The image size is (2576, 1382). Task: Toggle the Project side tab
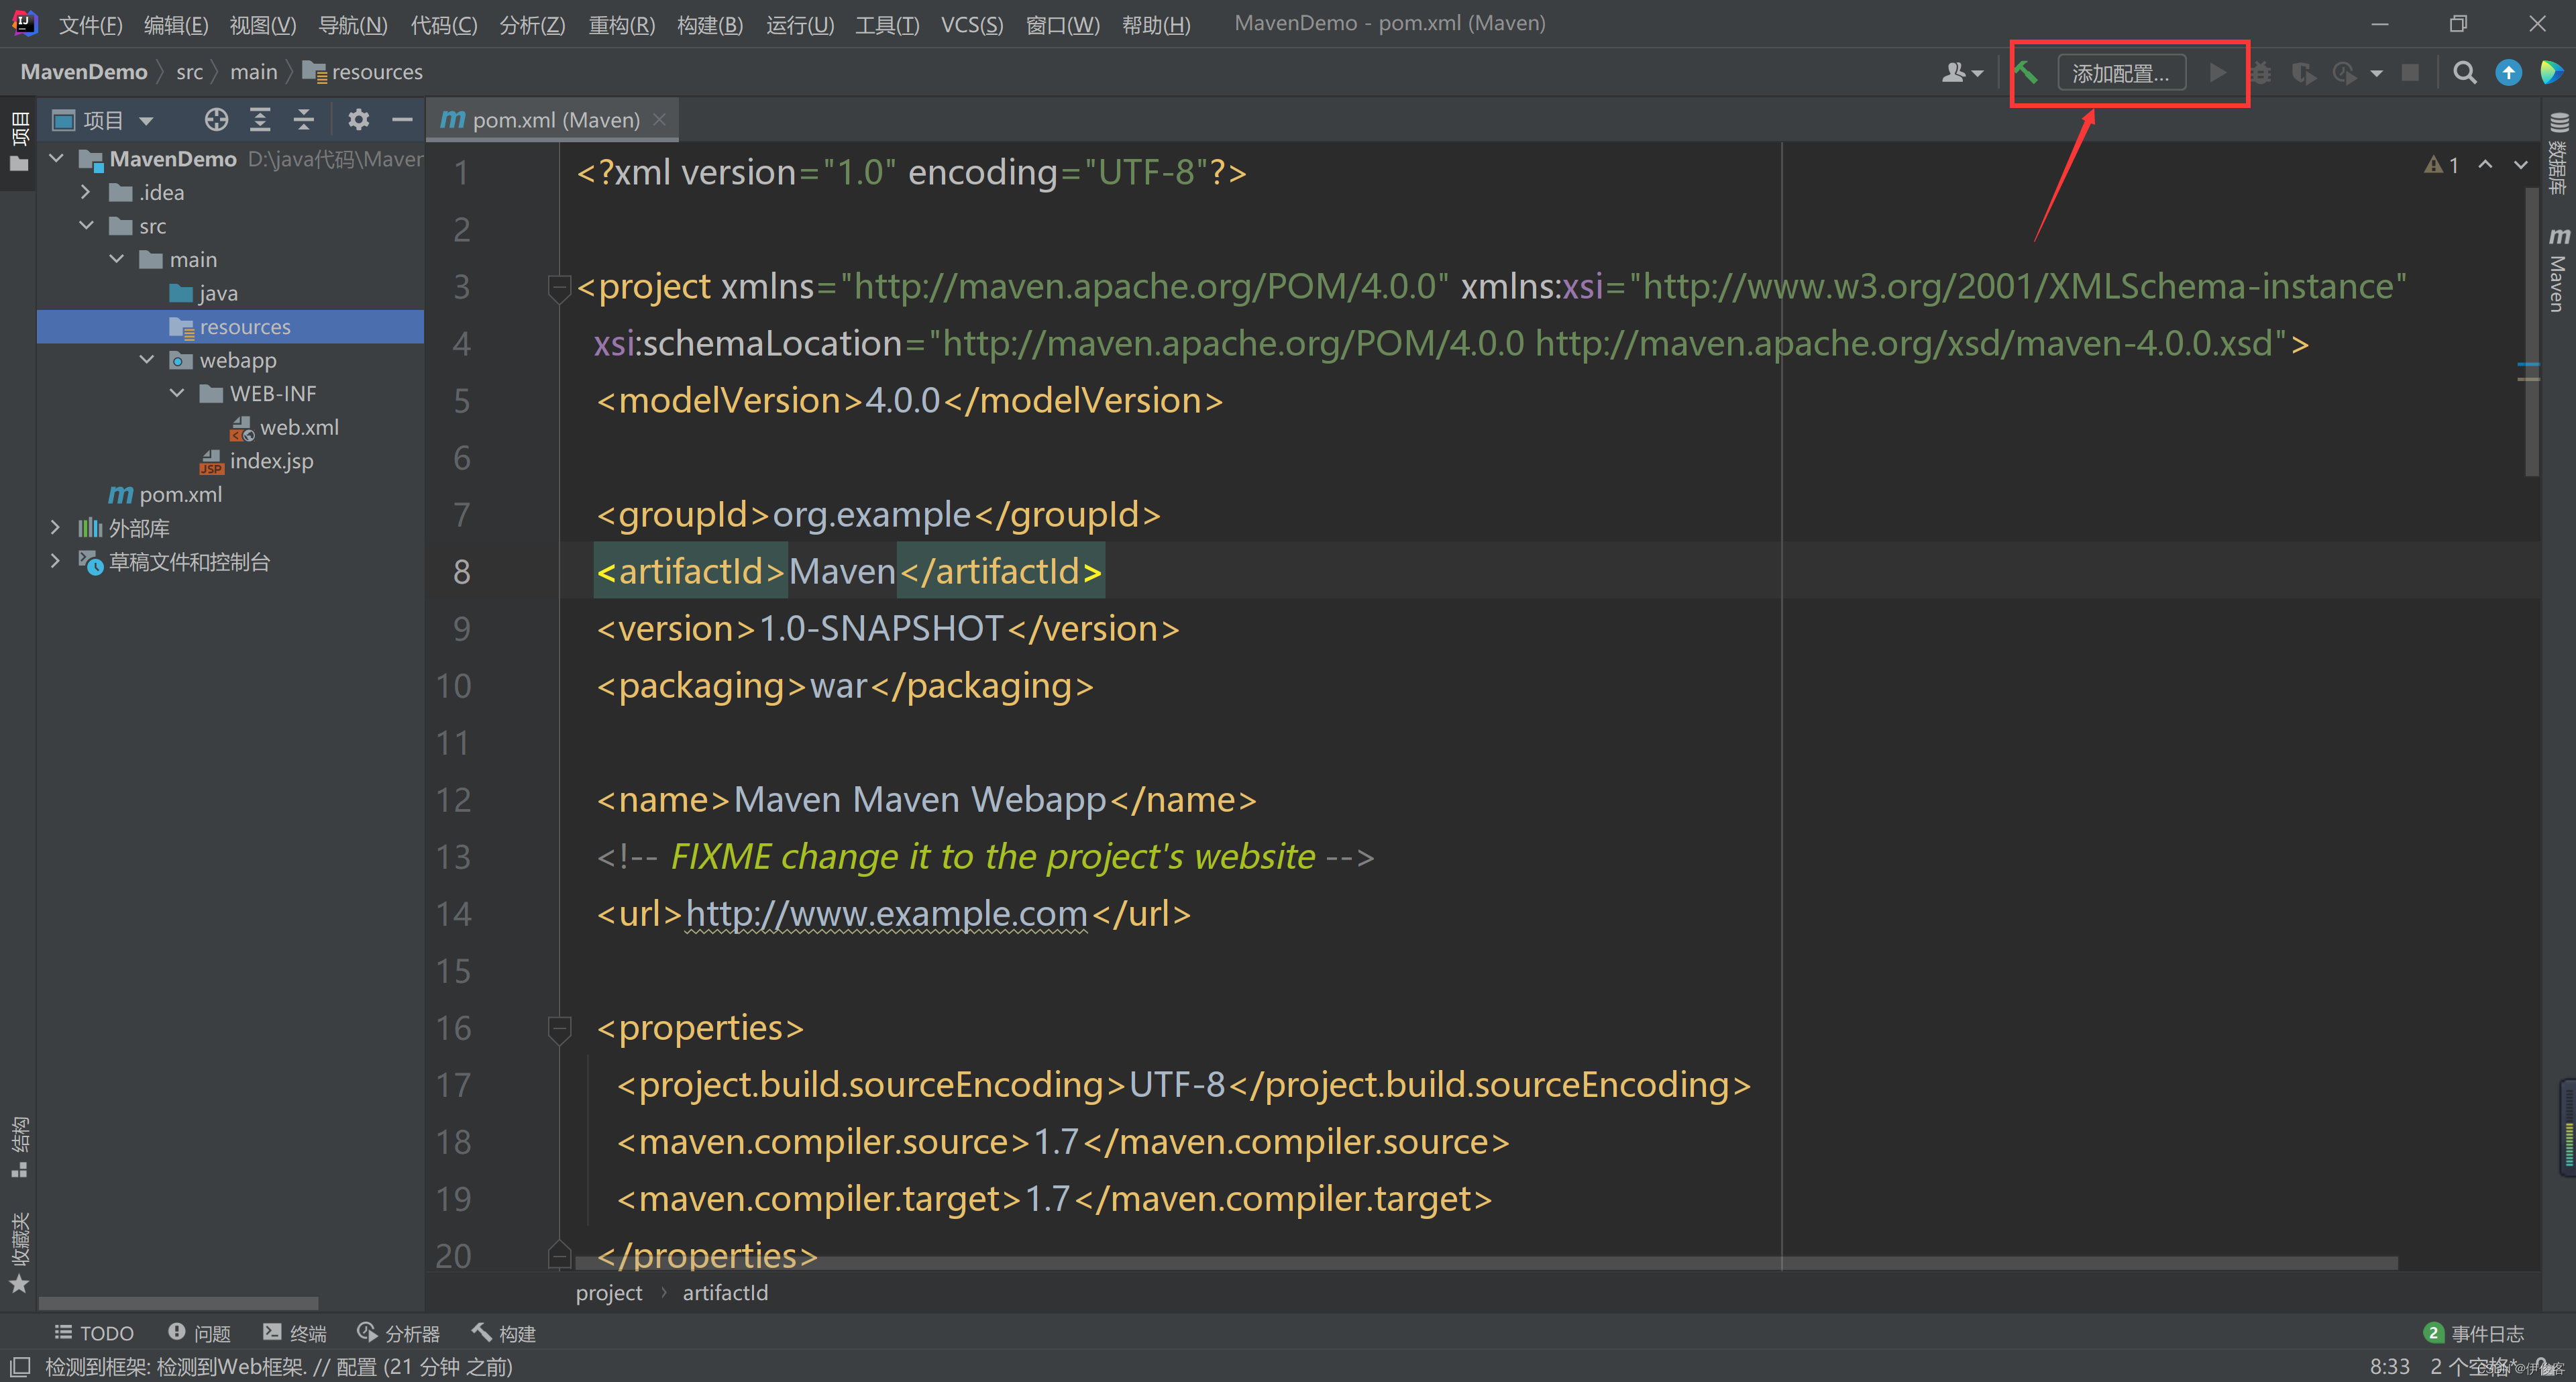click(19, 143)
